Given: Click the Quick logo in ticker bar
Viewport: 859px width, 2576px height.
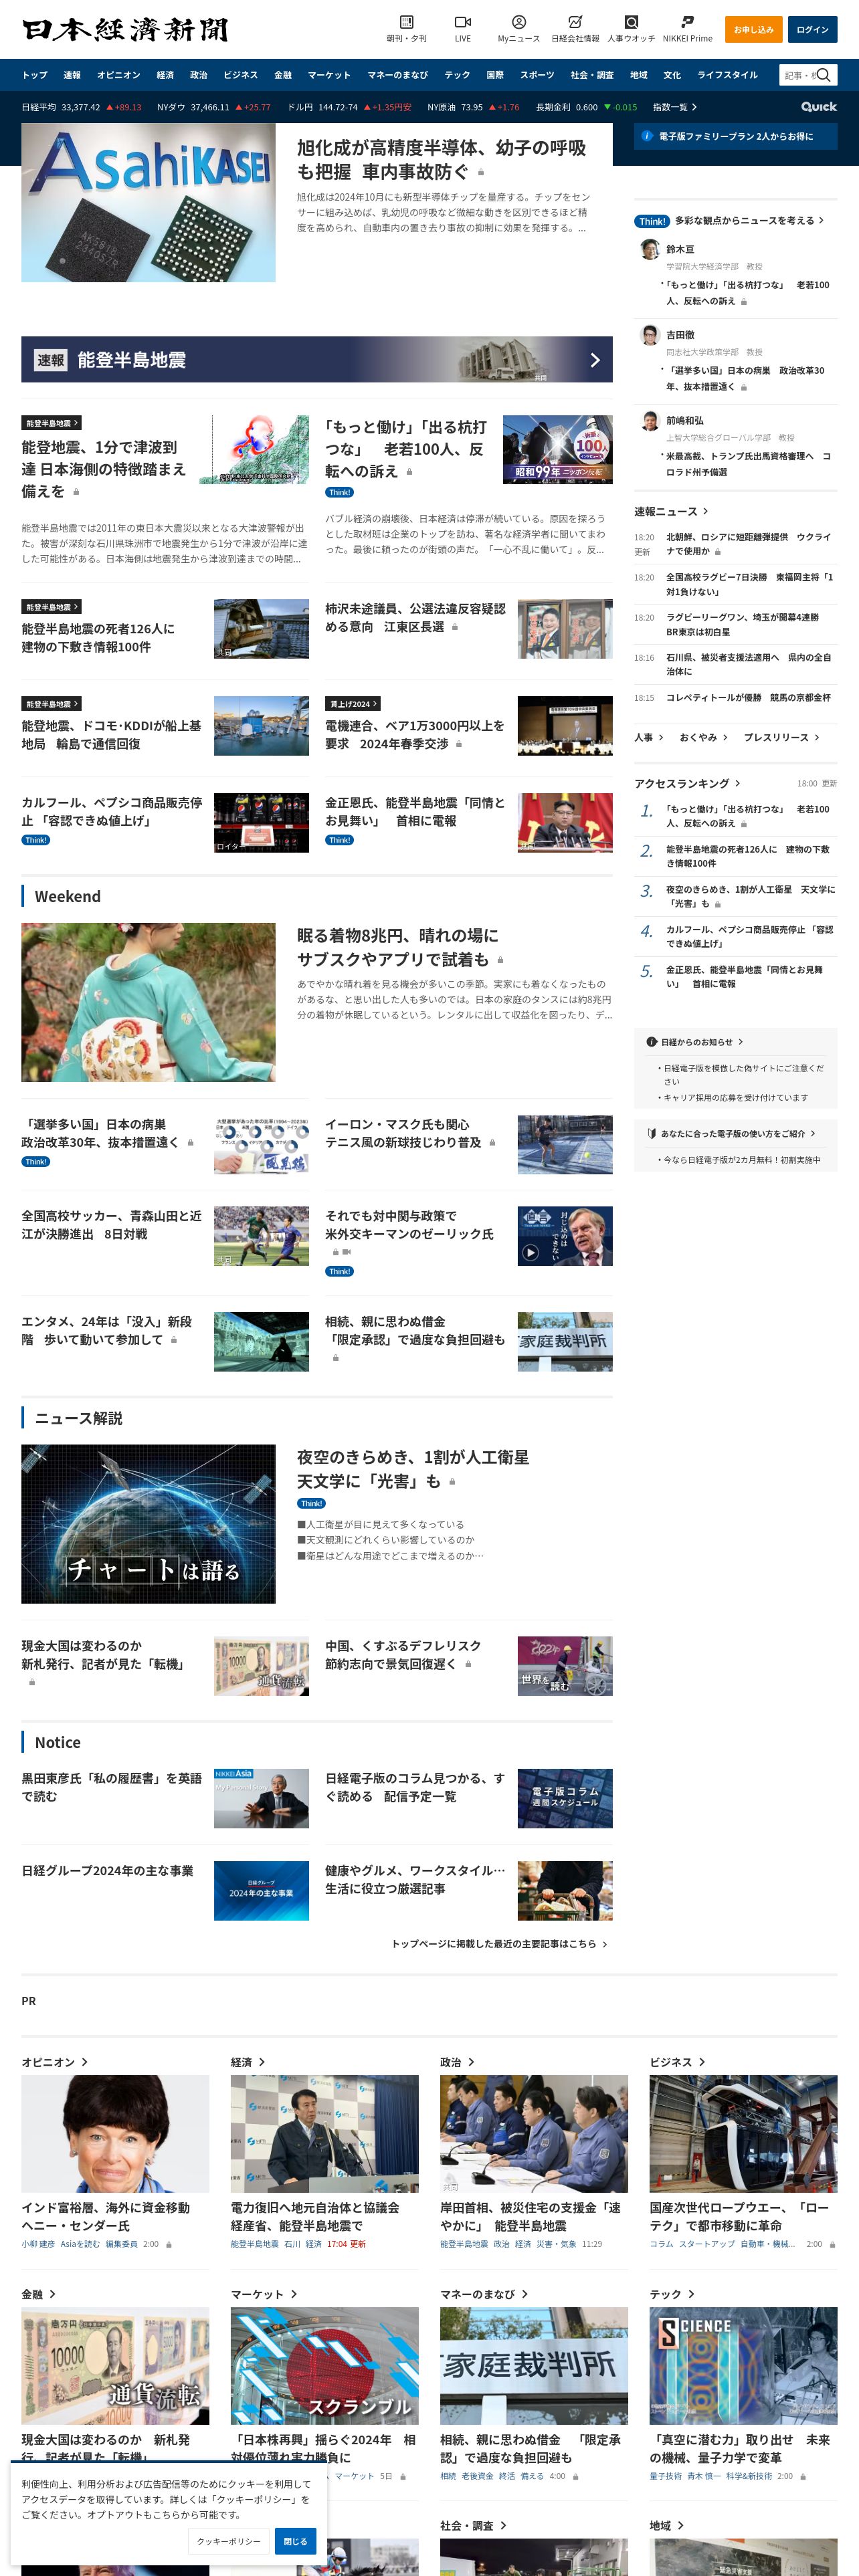Looking at the screenshot, I should (818, 107).
